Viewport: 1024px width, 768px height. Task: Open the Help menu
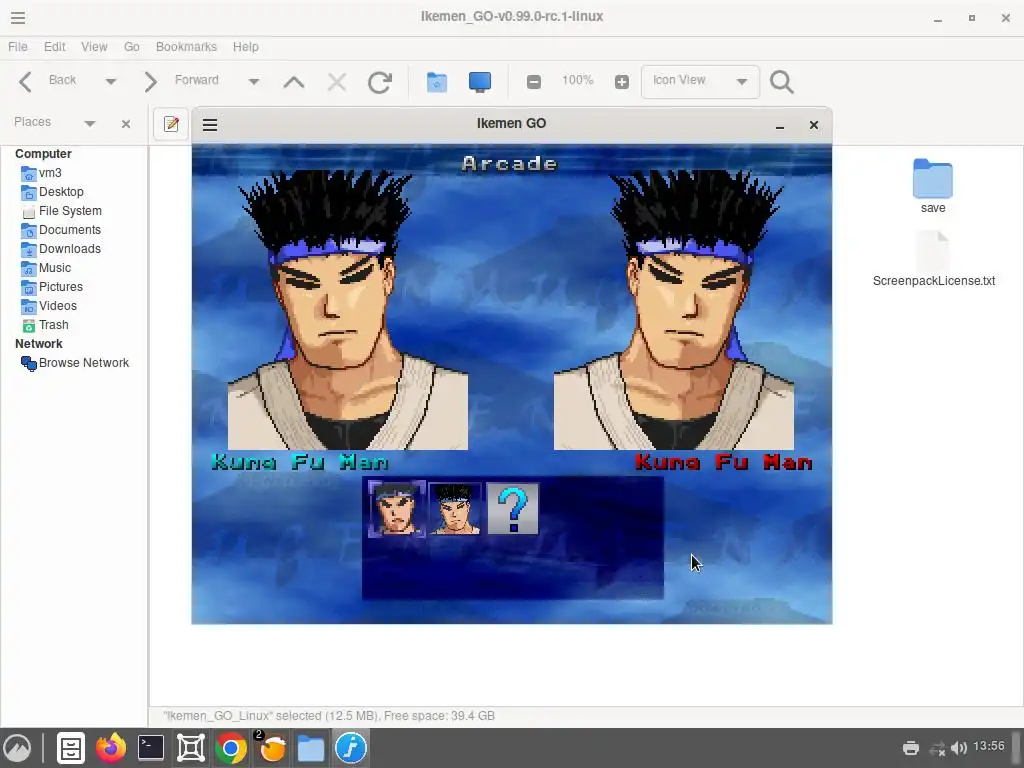click(246, 47)
